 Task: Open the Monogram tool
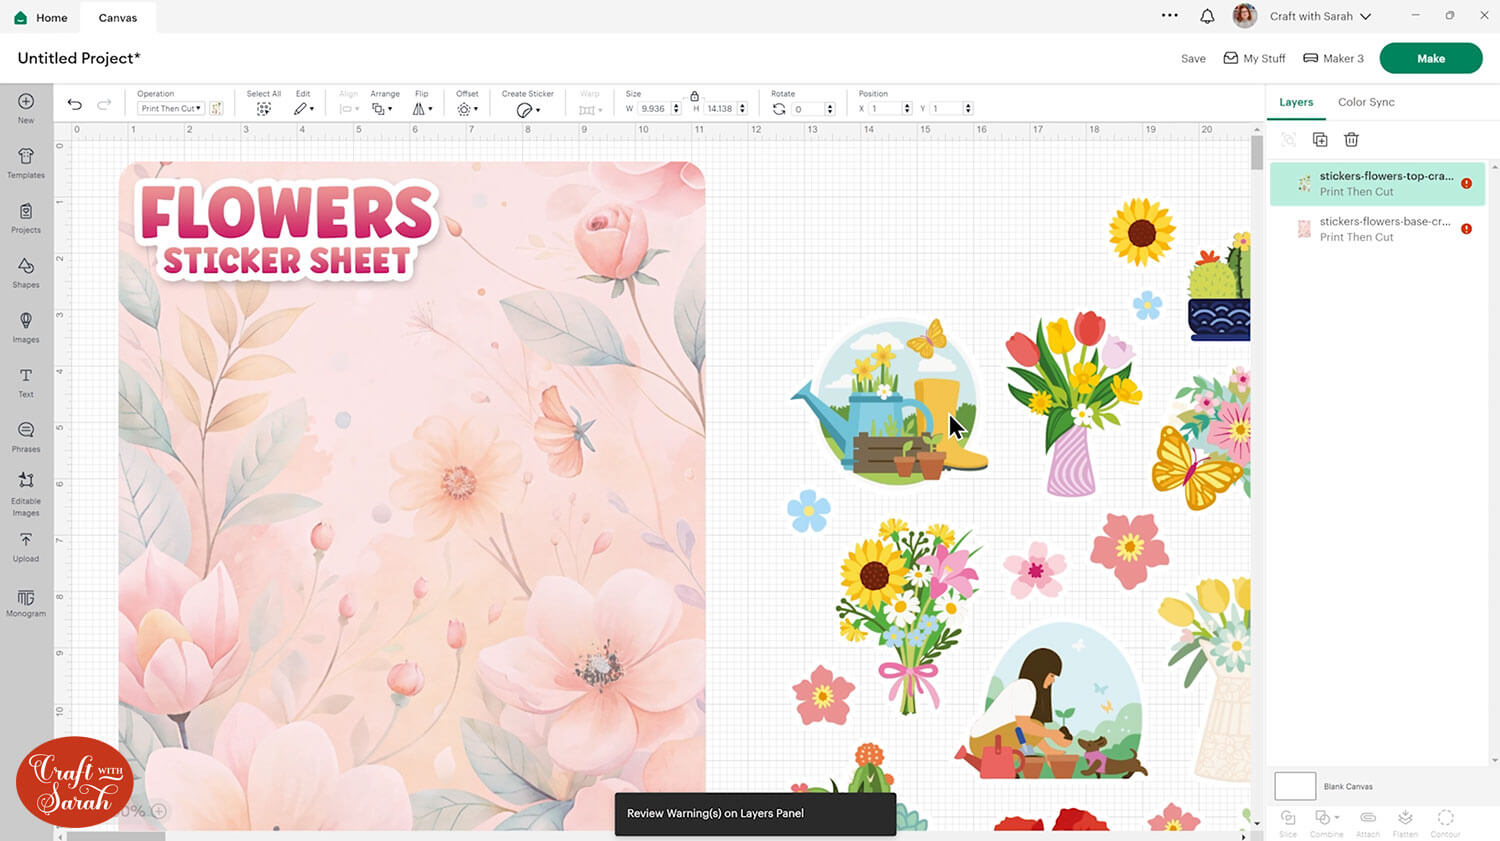[x=26, y=602]
